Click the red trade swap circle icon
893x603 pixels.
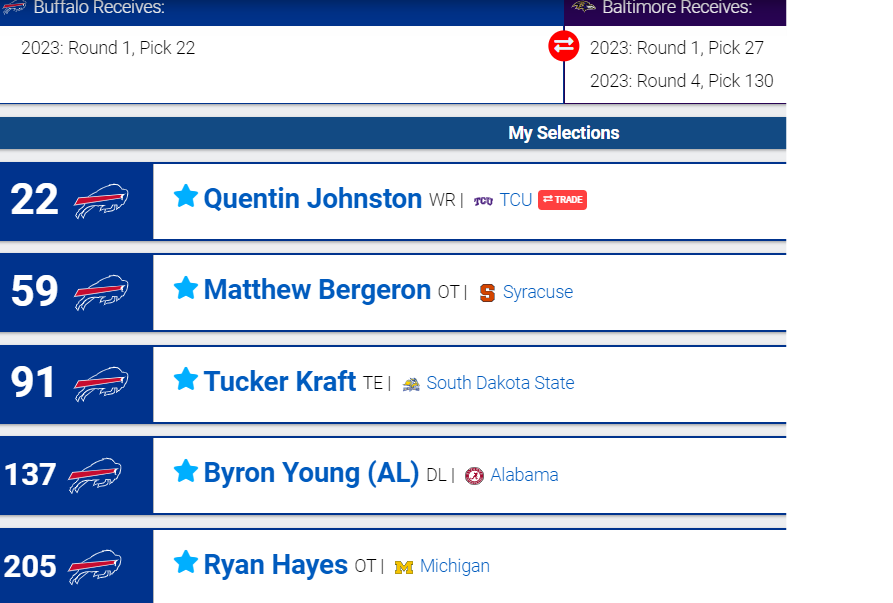point(564,46)
